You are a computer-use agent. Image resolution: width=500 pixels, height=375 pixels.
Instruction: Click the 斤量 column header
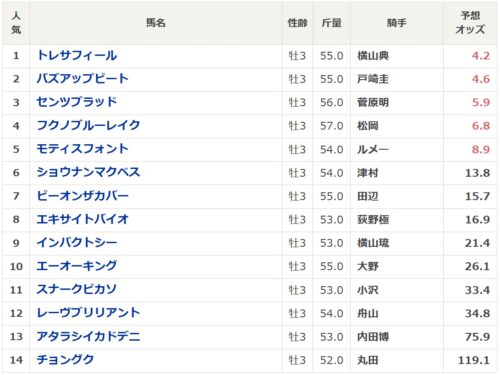331,23
